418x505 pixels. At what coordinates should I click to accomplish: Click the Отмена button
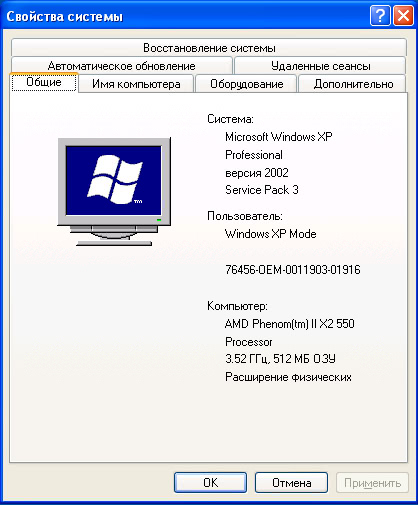(291, 482)
